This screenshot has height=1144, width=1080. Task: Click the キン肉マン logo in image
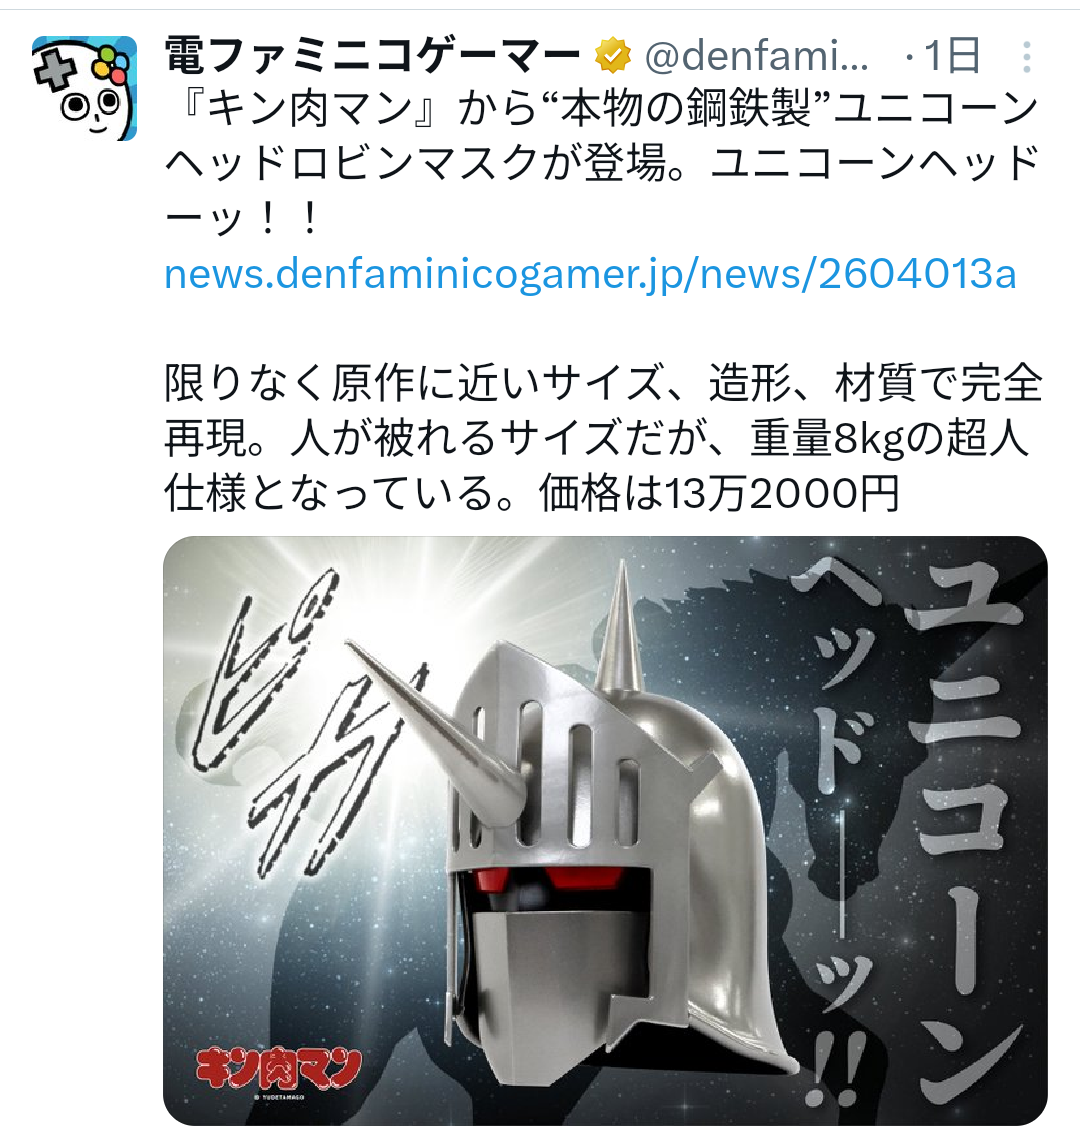pos(279,1070)
